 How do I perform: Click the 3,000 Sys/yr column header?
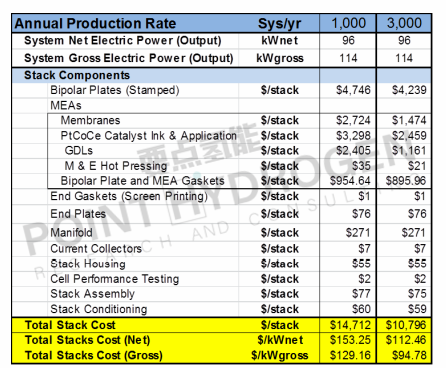(404, 23)
